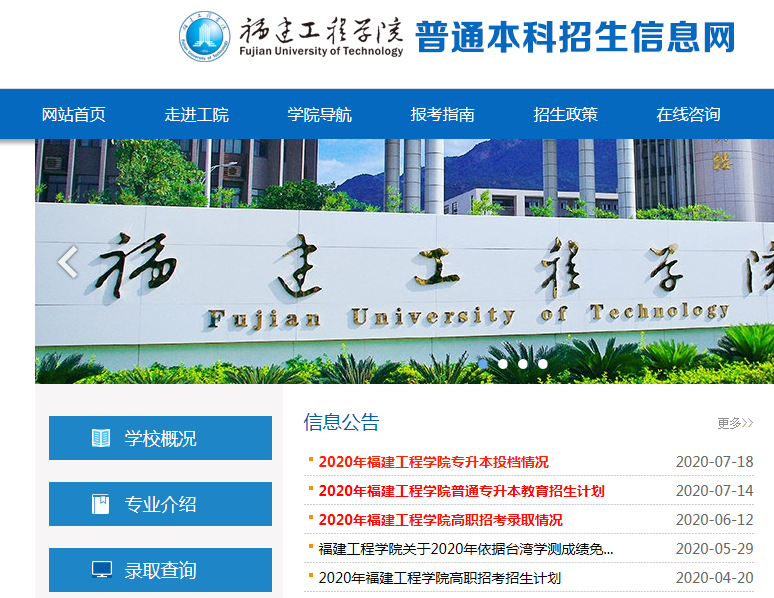Click the campus banner image
The image size is (774, 598).
404,261
